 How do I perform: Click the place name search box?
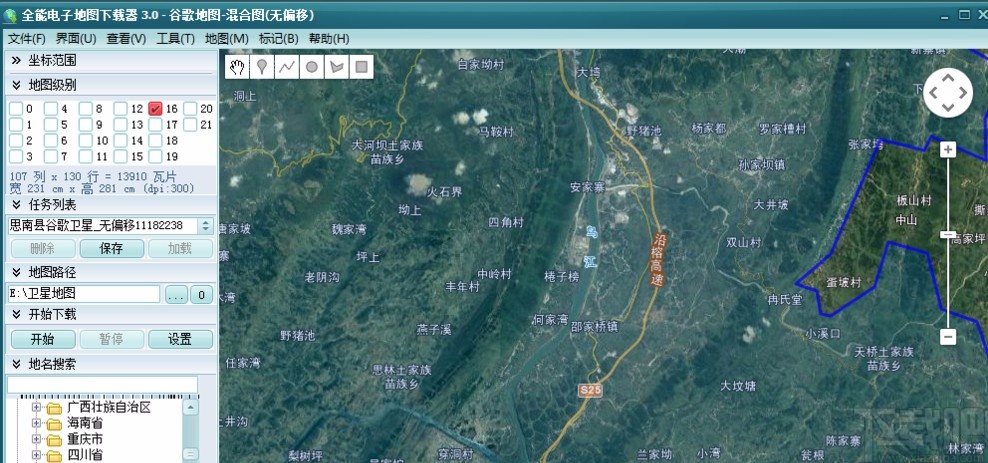(102, 384)
